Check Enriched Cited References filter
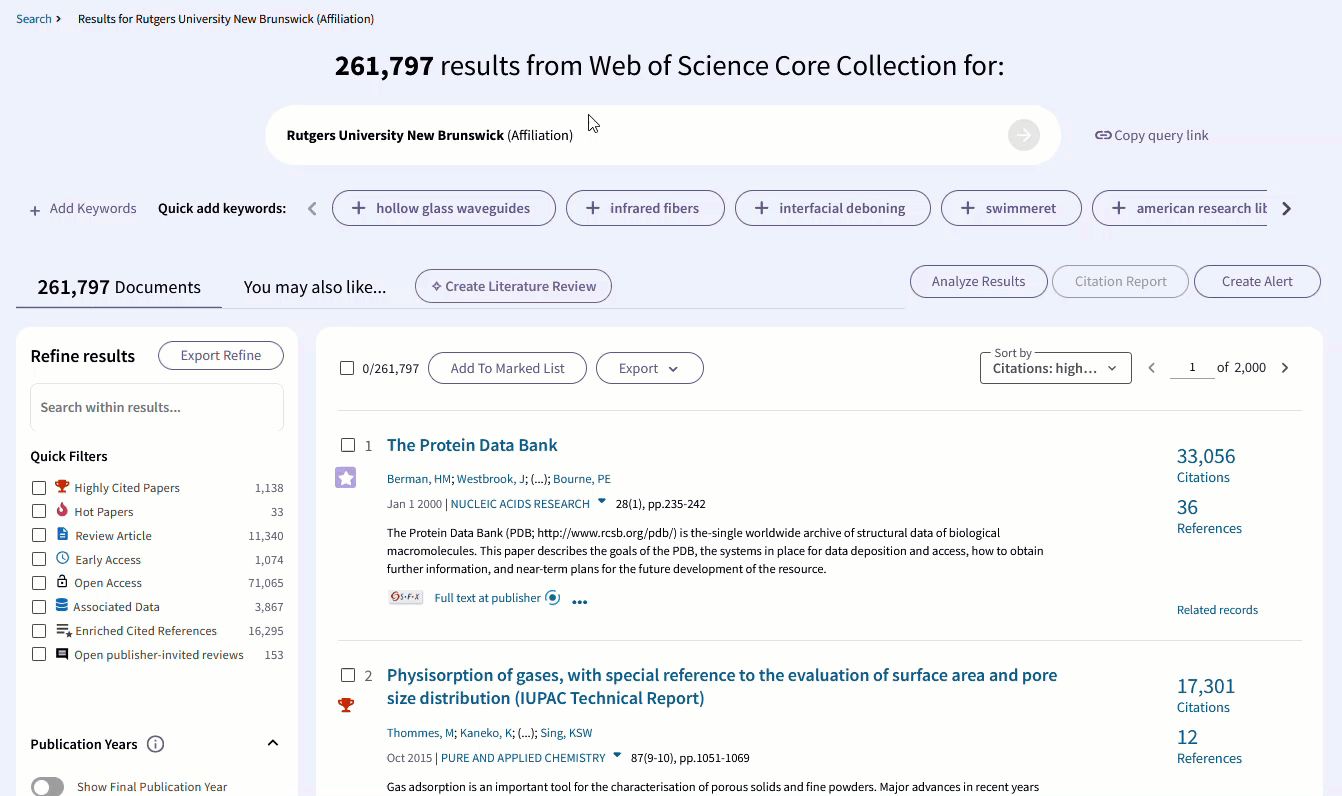The width and height of the screenshot is (1342, 796). point(39,631)
